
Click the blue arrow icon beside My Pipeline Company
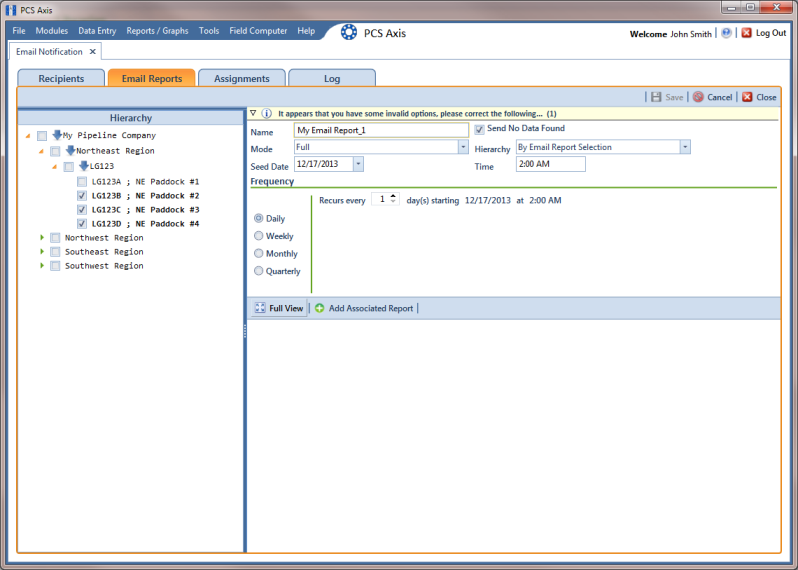[57, 135]
